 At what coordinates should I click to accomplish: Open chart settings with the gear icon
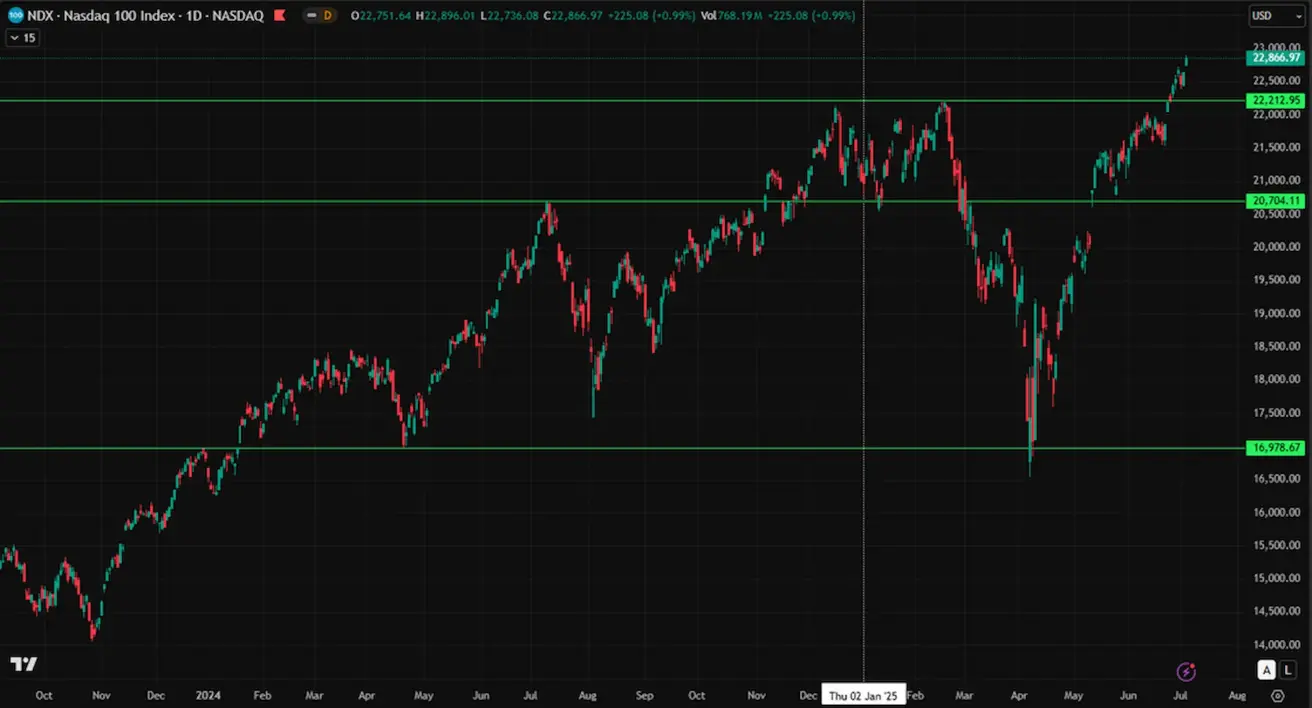coord(1278,696)
